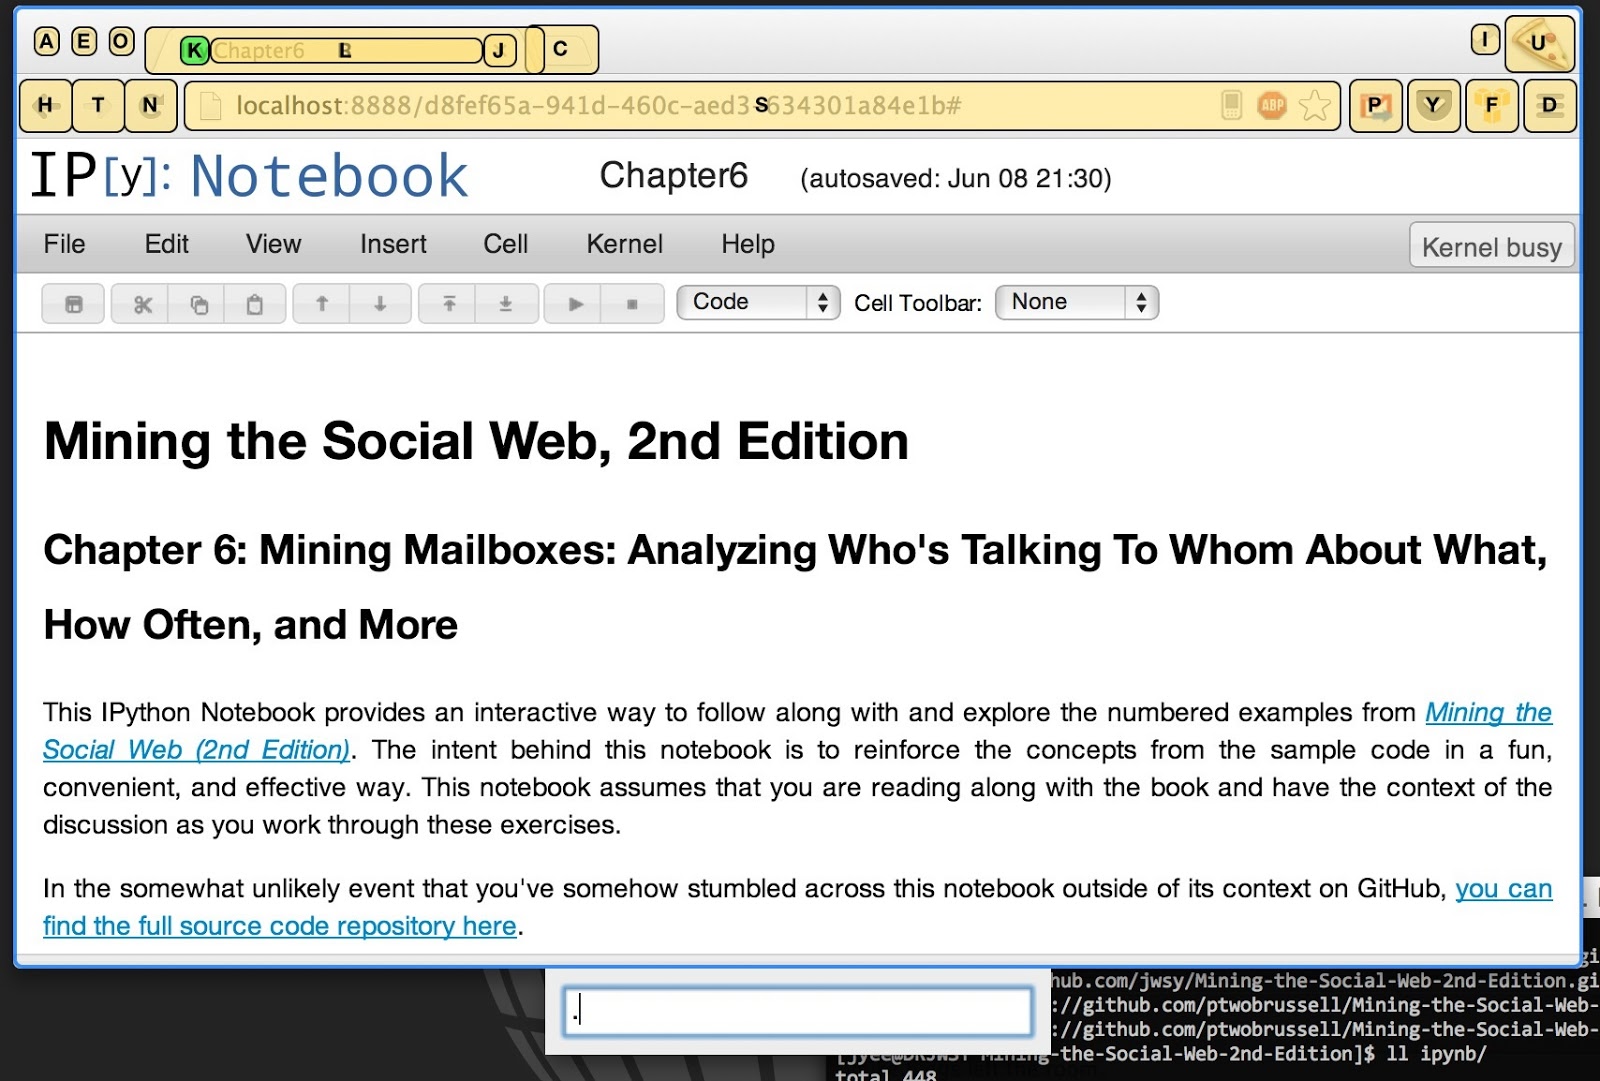Open the Adblock Plus ABP icon
This screenshot has height=1081, width=1600.
coord(1272,105)
